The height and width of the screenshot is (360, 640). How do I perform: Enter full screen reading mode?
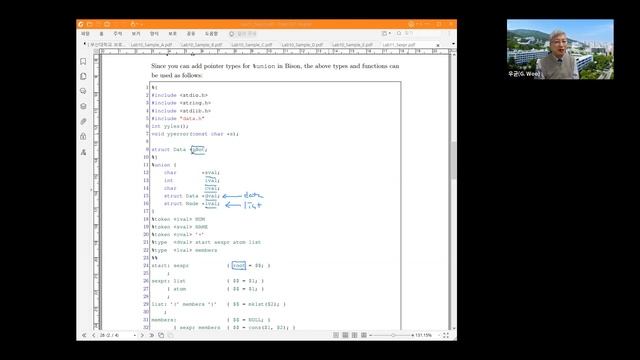(446, 335)
